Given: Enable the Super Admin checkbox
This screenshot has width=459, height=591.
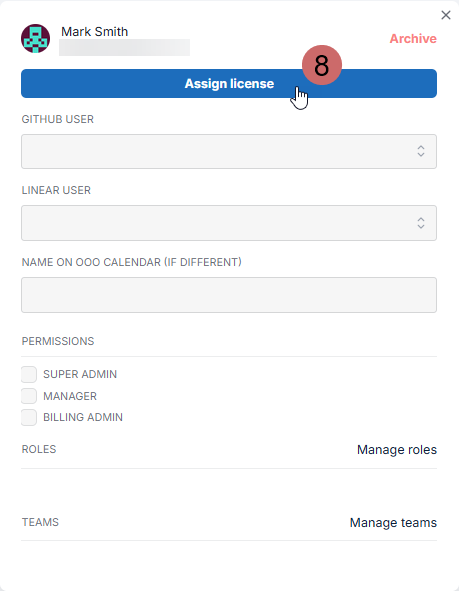Looking at the screenshot, I should click(29, 374).
